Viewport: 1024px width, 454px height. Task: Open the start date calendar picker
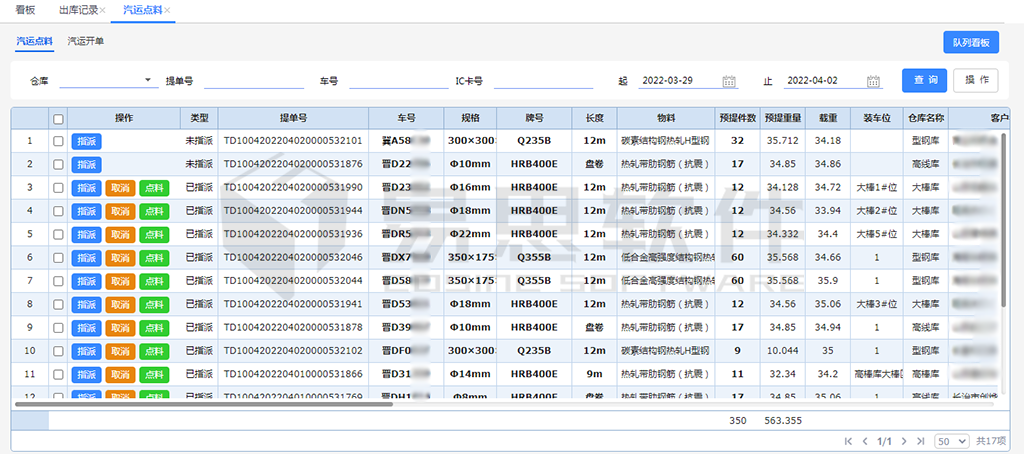click(730, 81)
